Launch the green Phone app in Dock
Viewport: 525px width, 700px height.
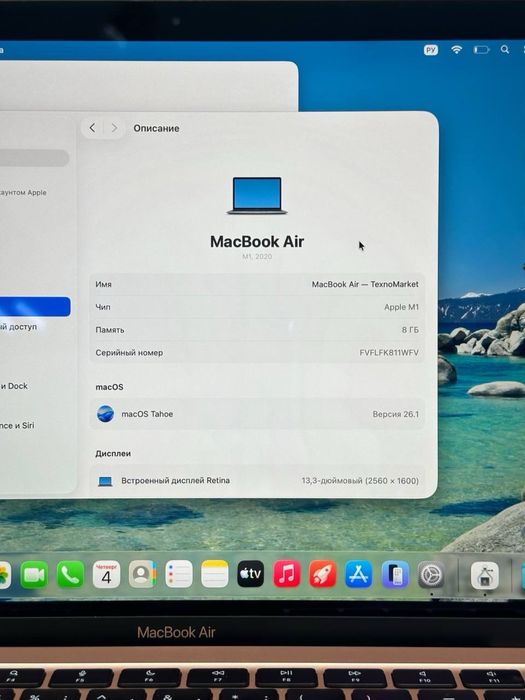(x=71, y=575)
